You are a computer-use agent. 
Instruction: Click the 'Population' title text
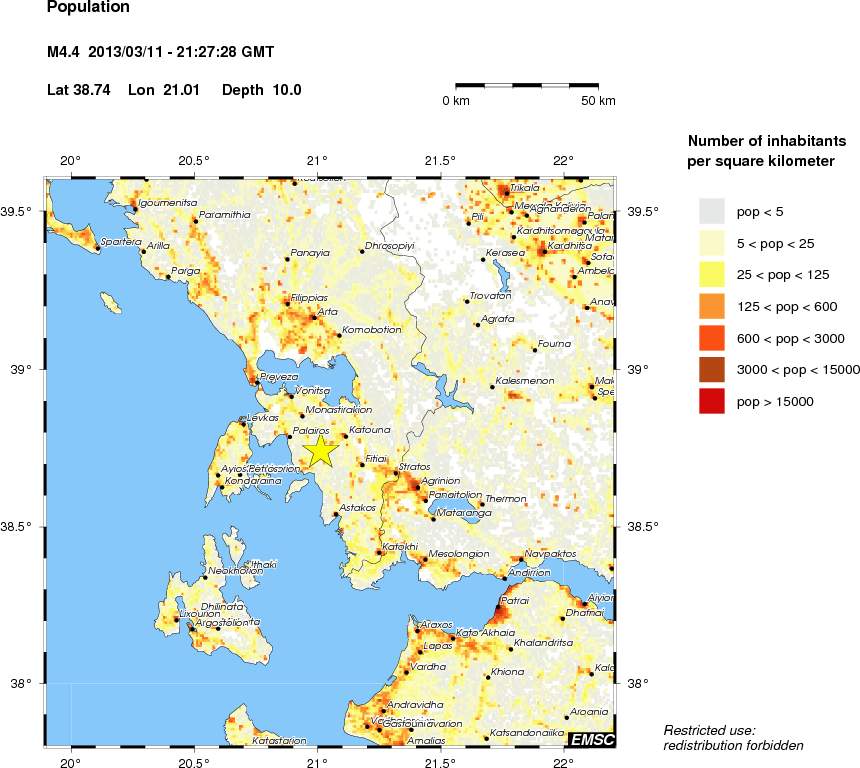pos(88,8)
